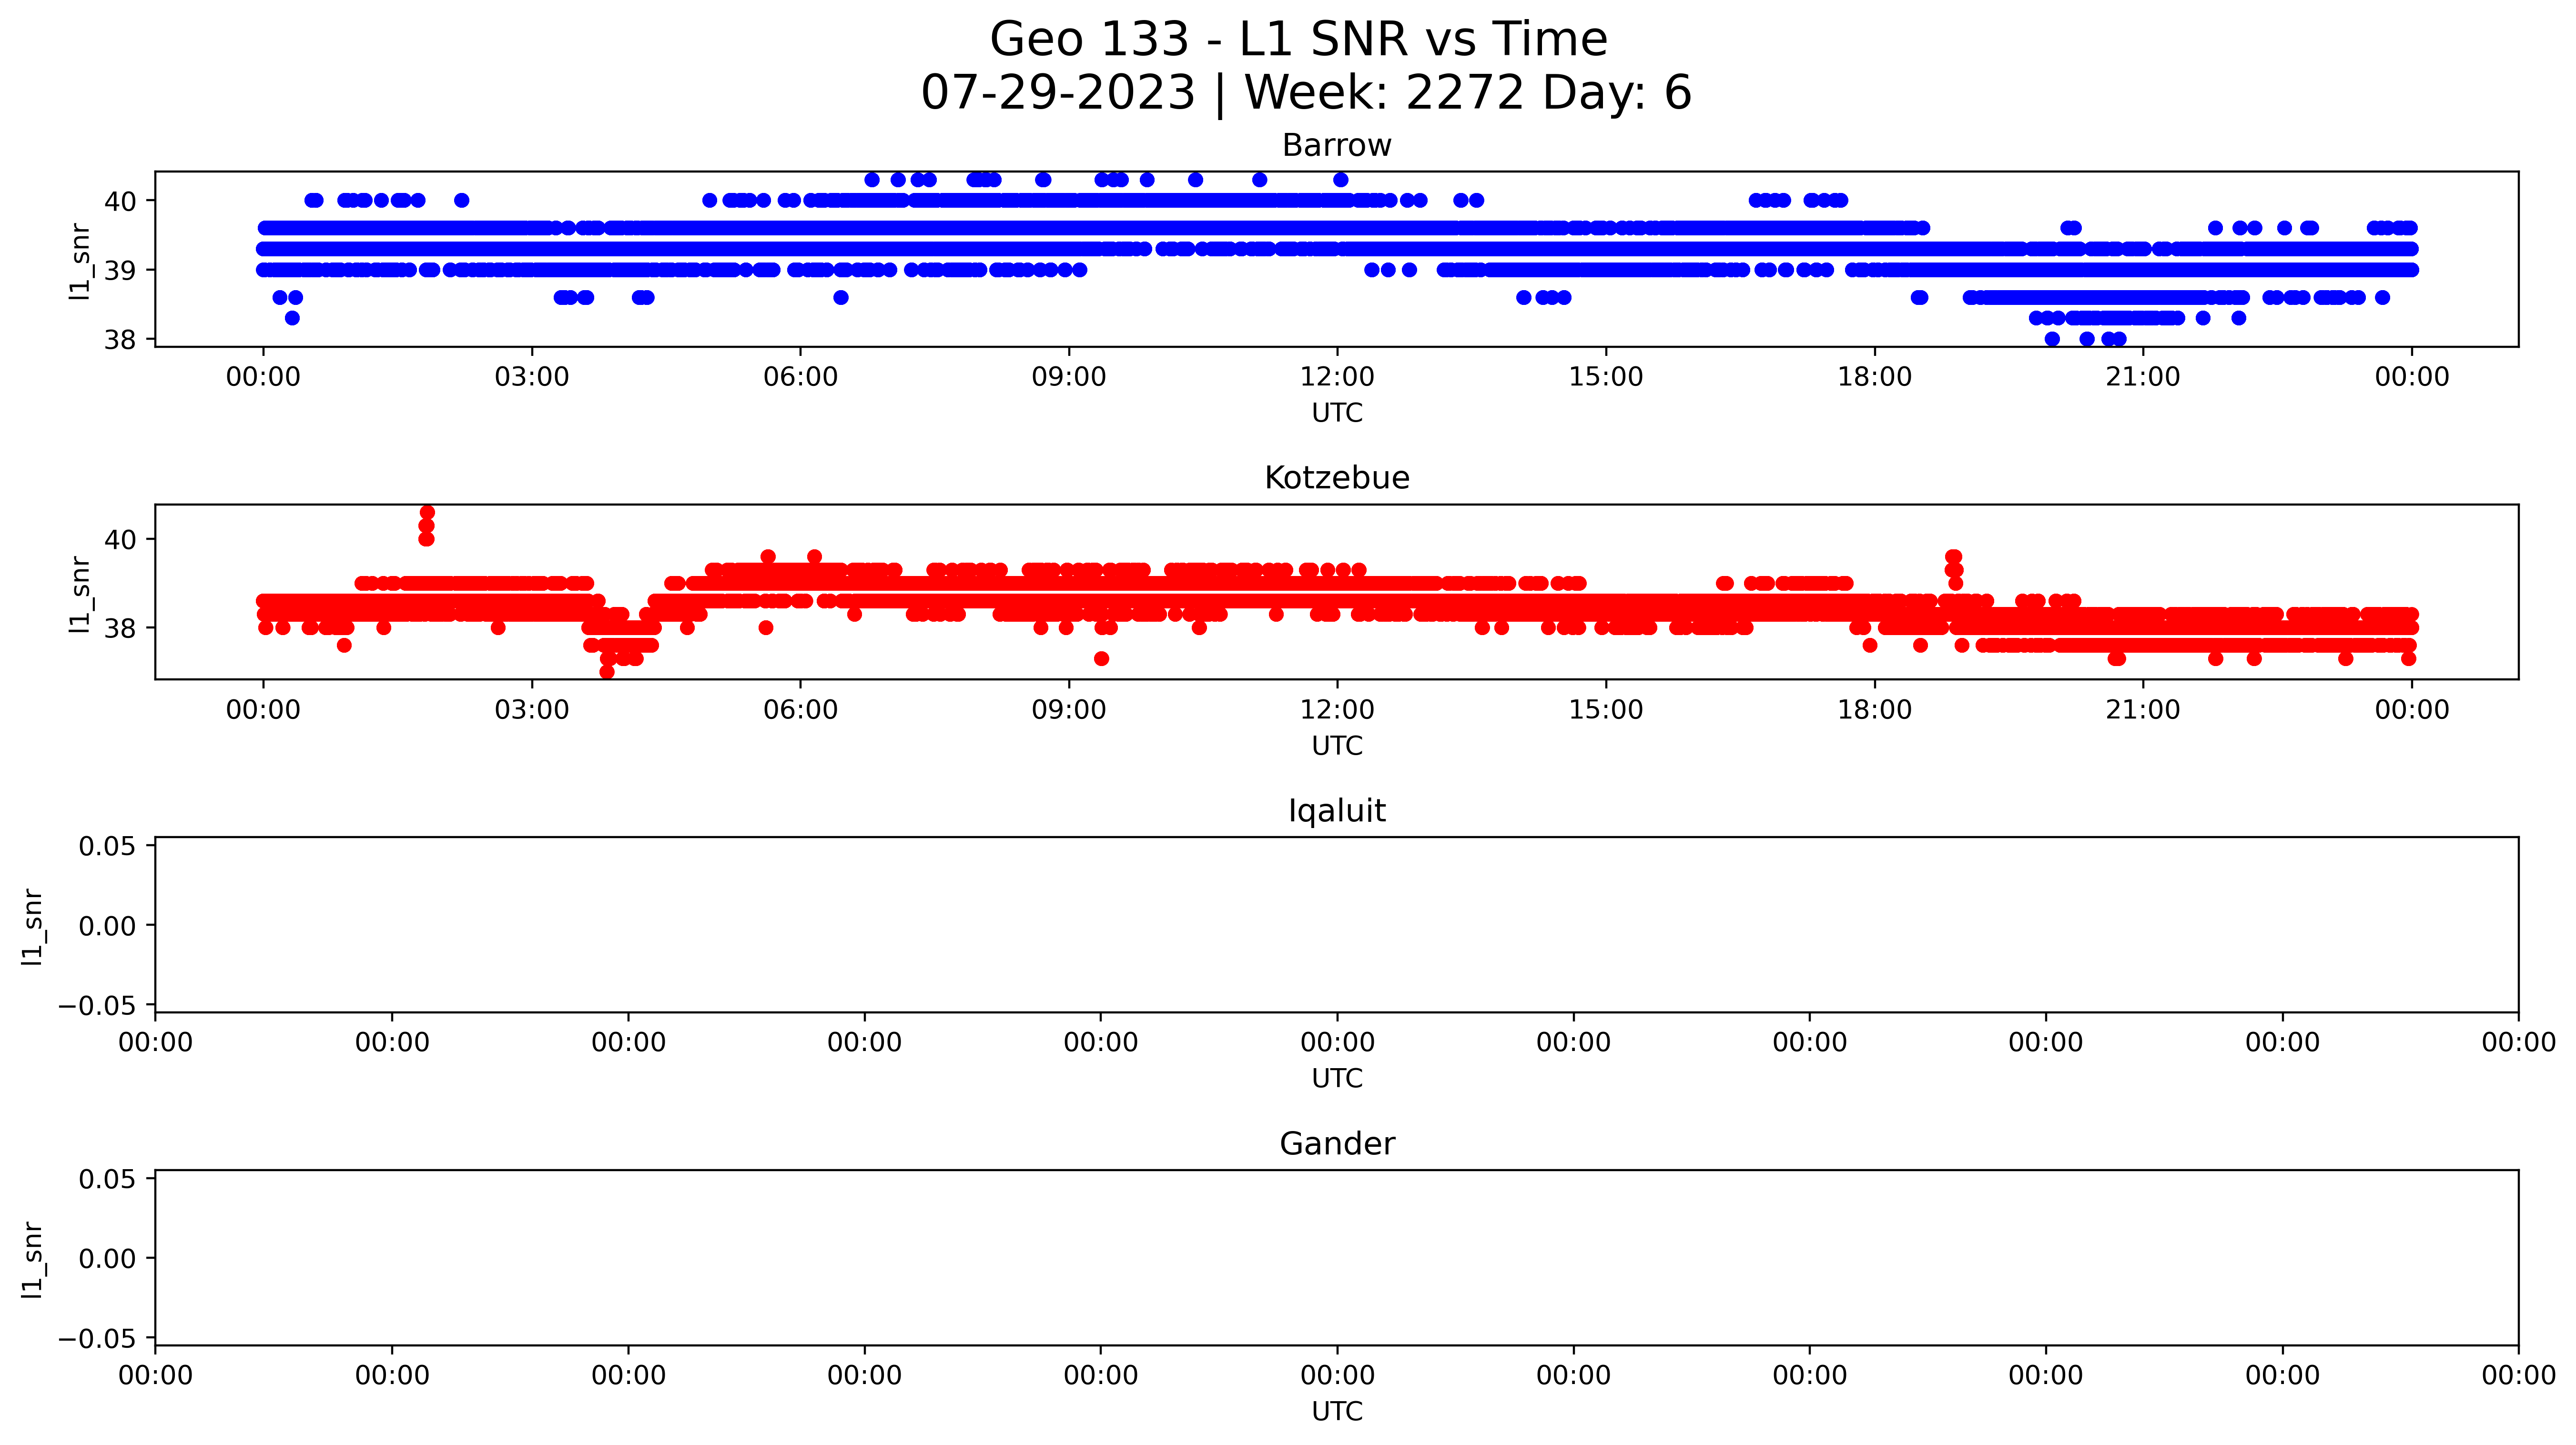Click the y-axis value 39 on Barrow plot
This screenshot has height=1445, width=2576.
(x=120, y=270)
